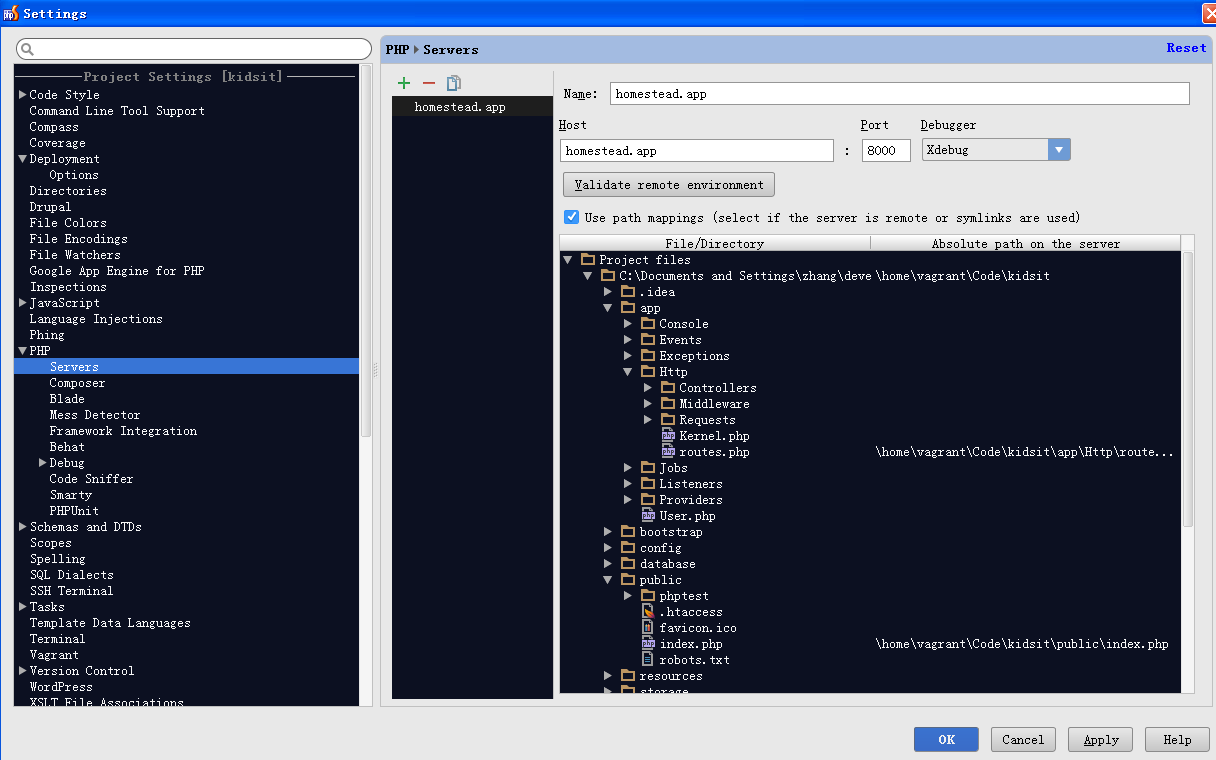1216x760 pixels.
Task: Collapse the Deployment settings node
Action: [22, 159]
